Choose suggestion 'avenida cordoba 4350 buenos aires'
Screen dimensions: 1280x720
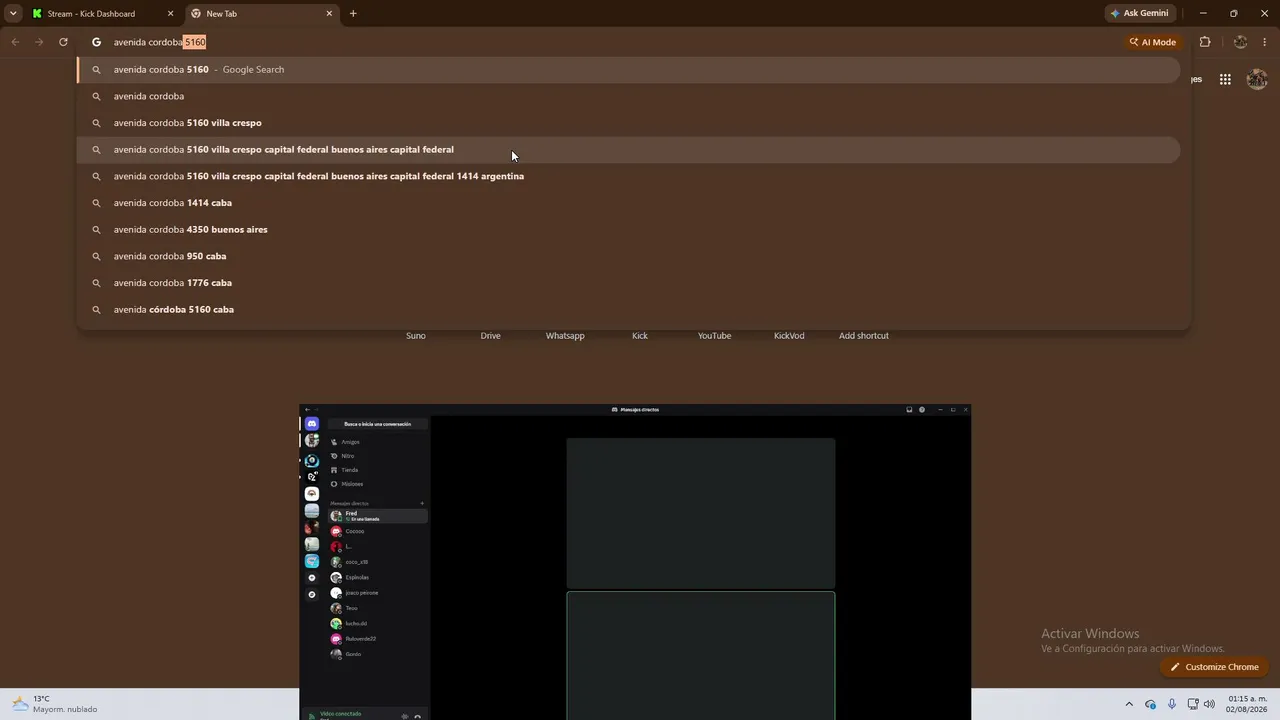point(629,230)
